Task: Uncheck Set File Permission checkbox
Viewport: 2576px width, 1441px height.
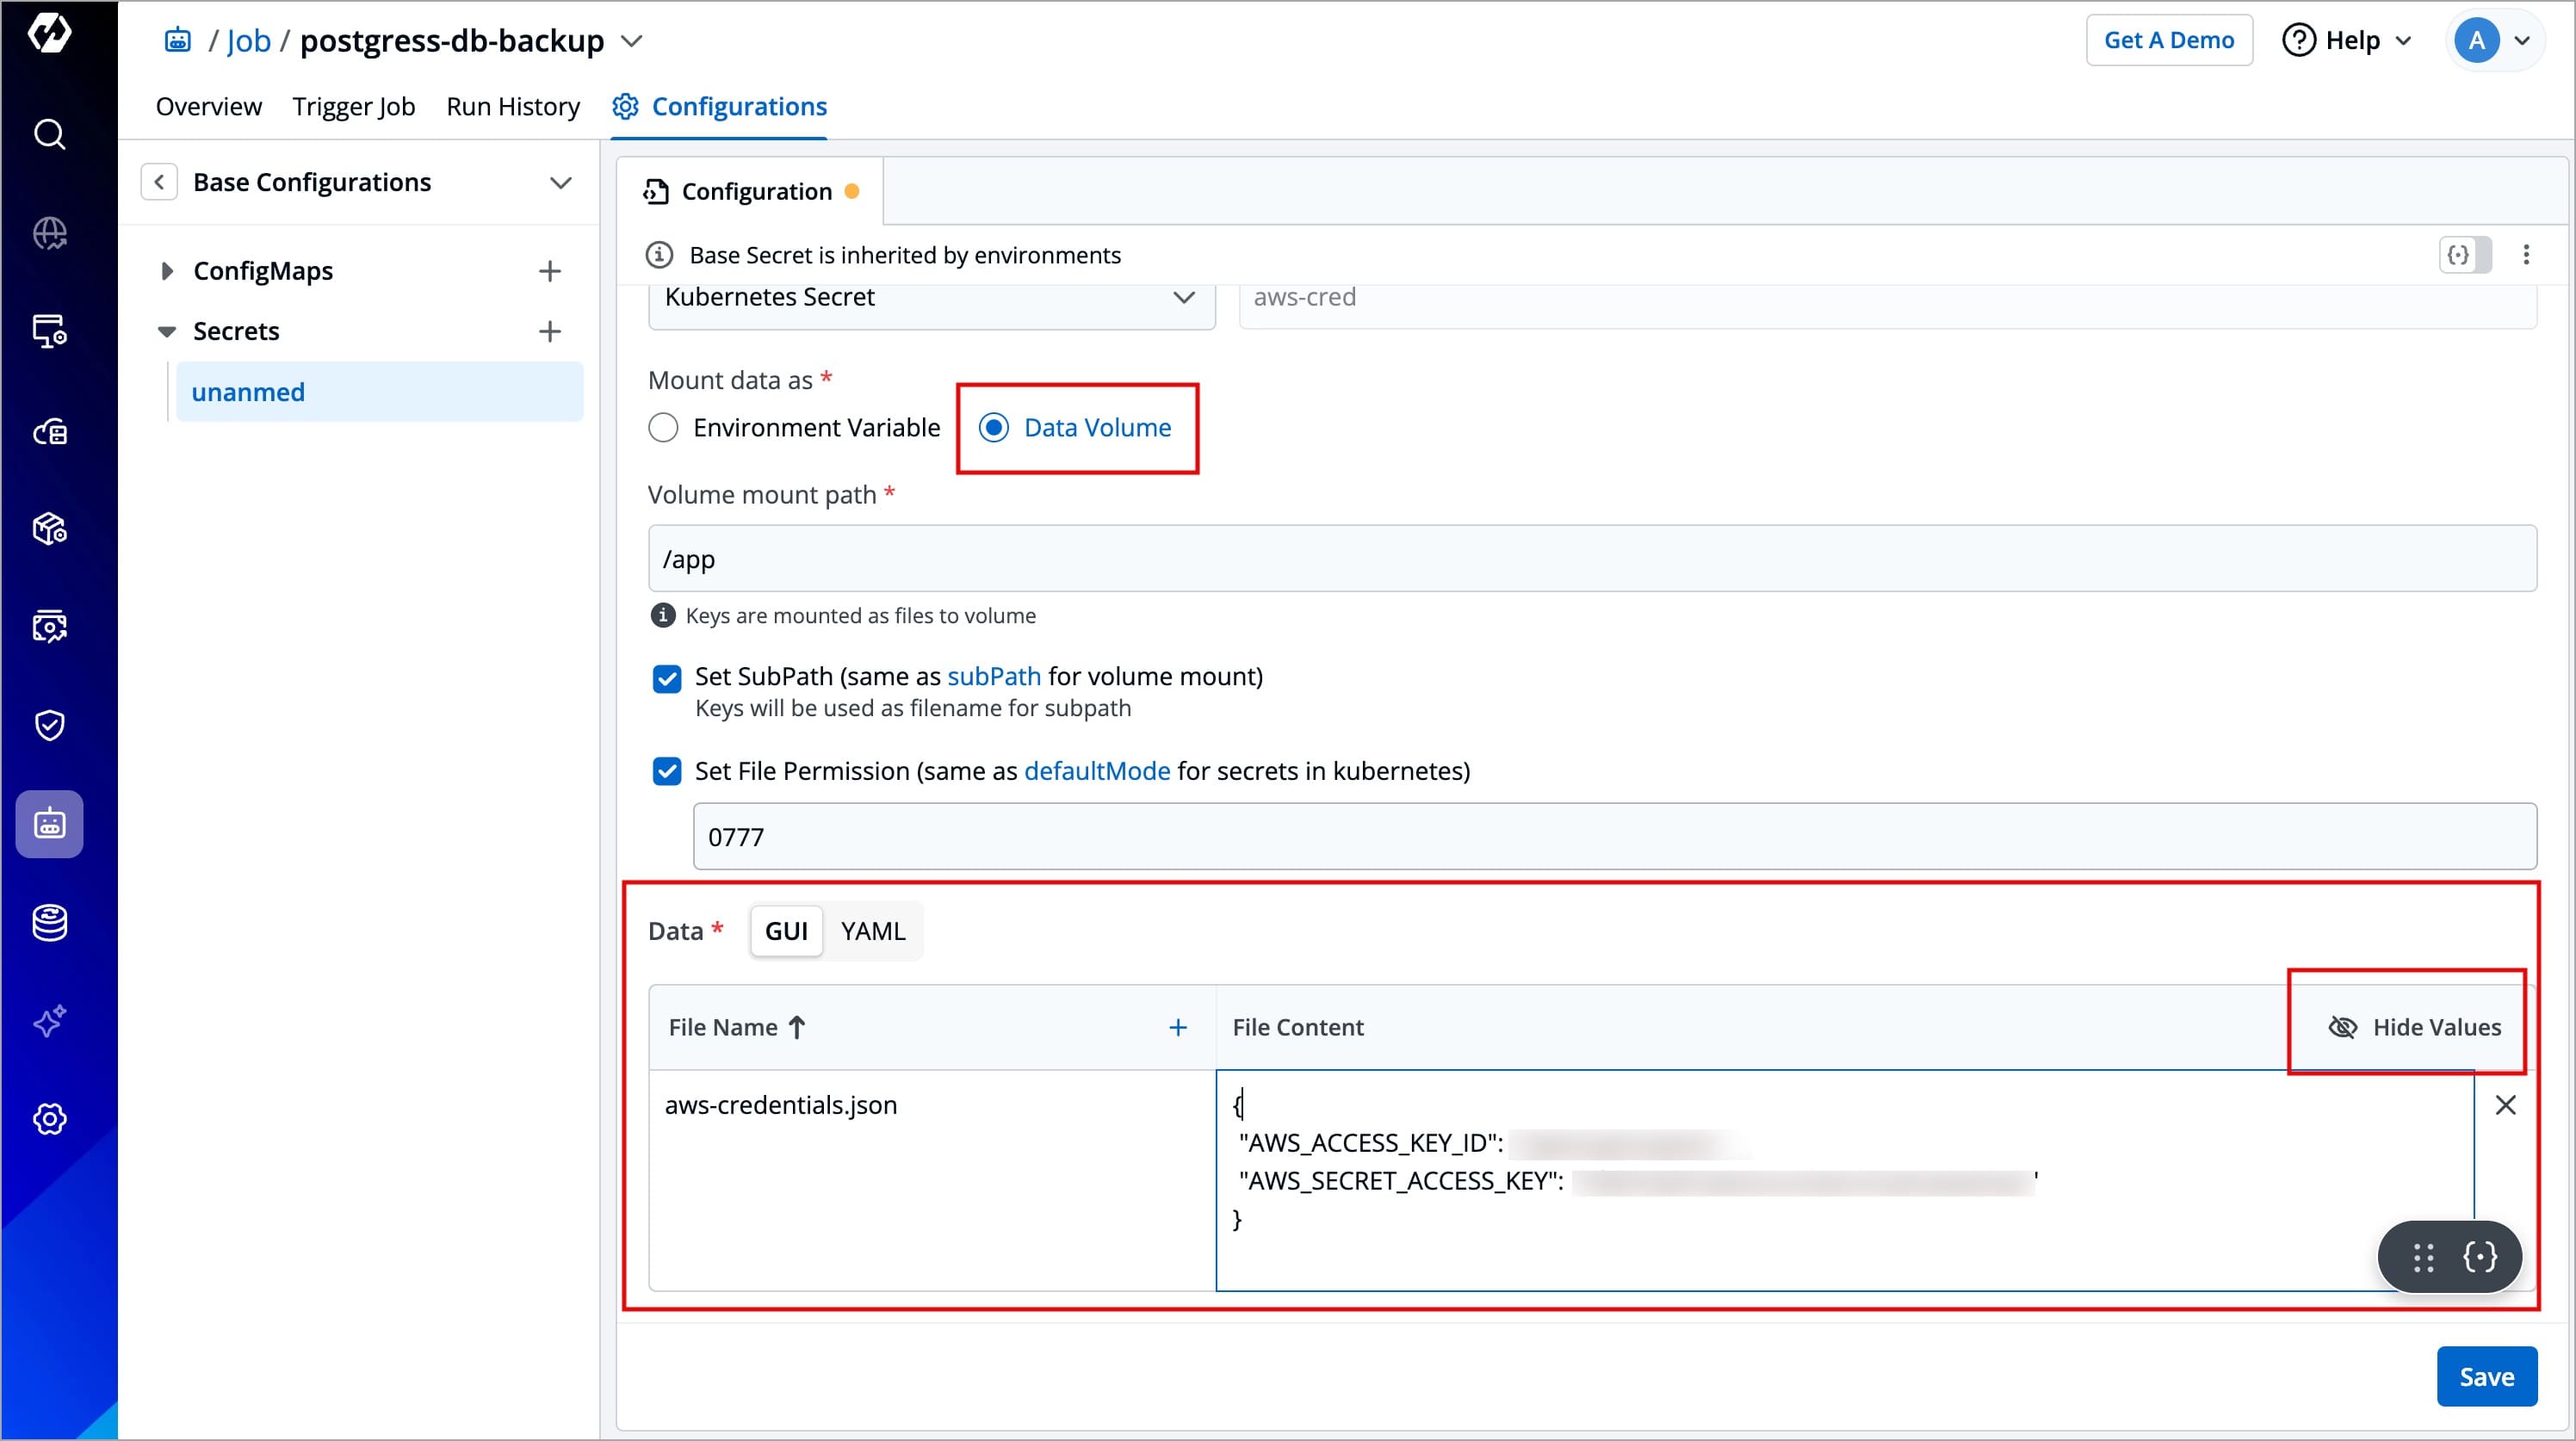Action: [x=667, y=771]
